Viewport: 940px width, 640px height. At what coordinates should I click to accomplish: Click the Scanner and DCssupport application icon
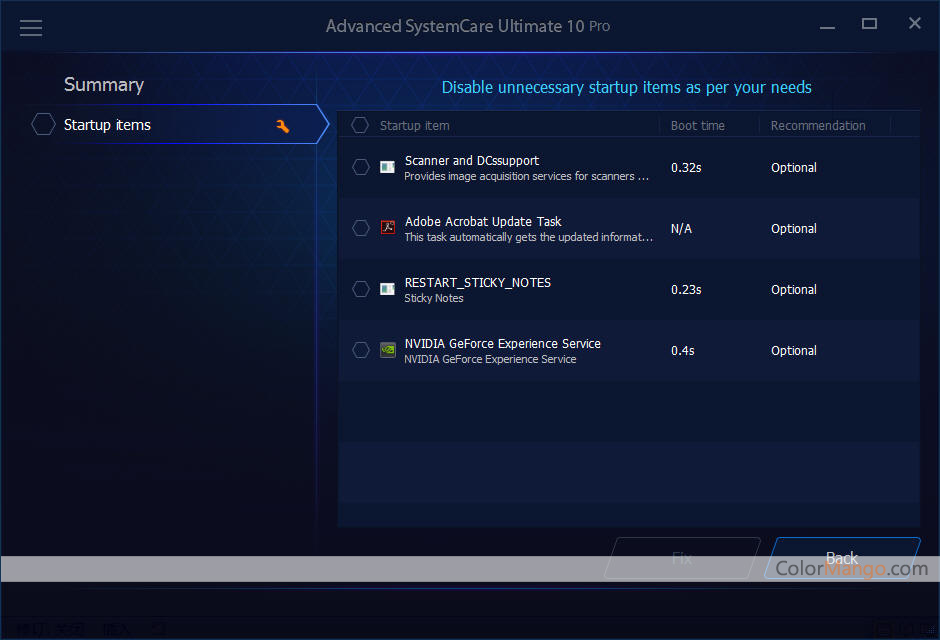coord(387,167)
